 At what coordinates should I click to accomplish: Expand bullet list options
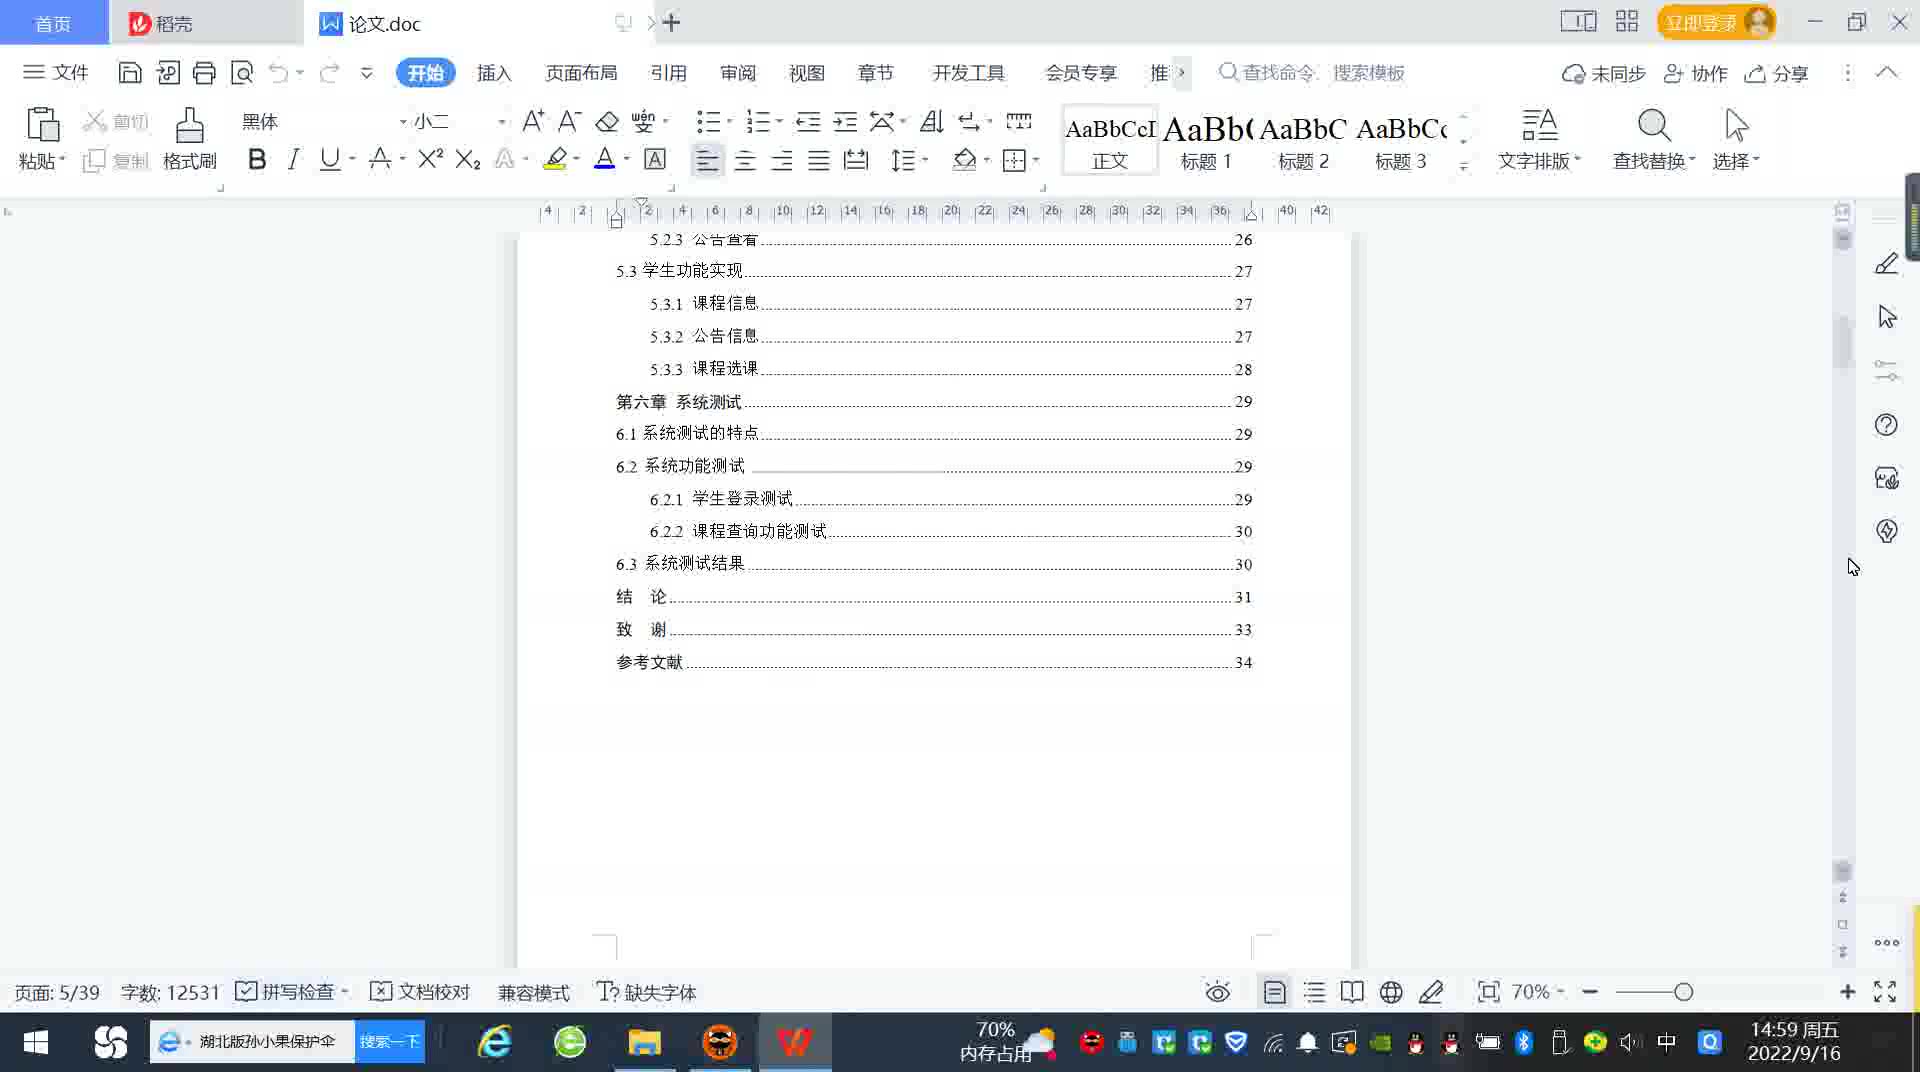(729, 121)
